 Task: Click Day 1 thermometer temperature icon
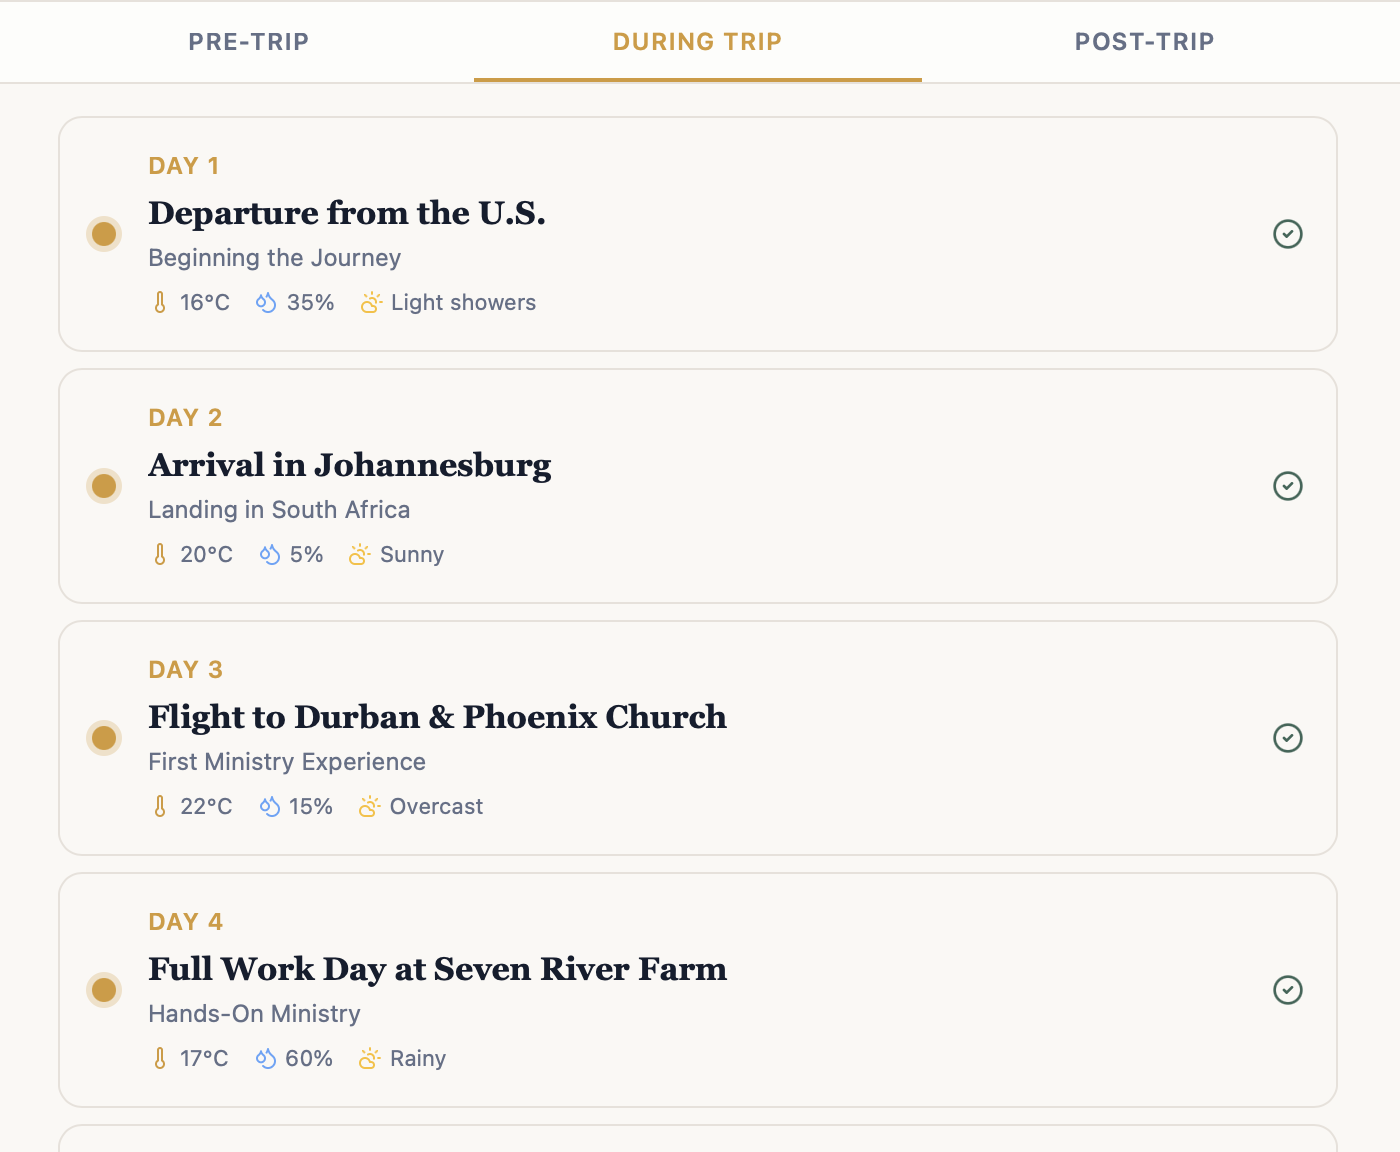pyautogui.click(x=160, y=303)
